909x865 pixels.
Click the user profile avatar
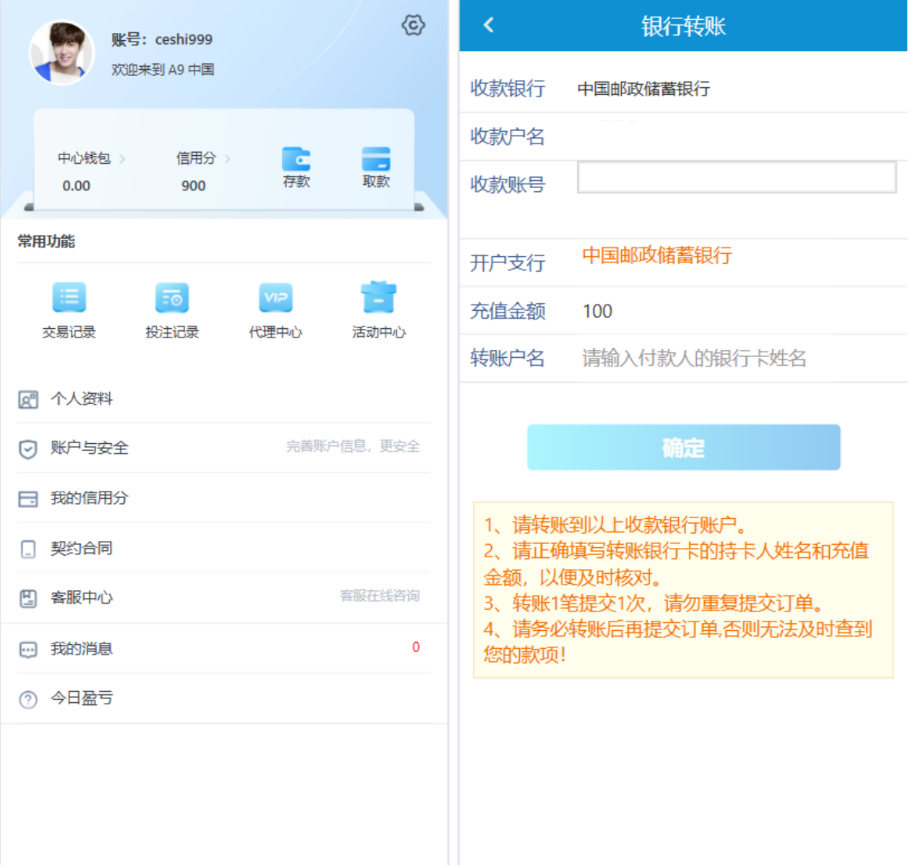click(x=62, y=53)
